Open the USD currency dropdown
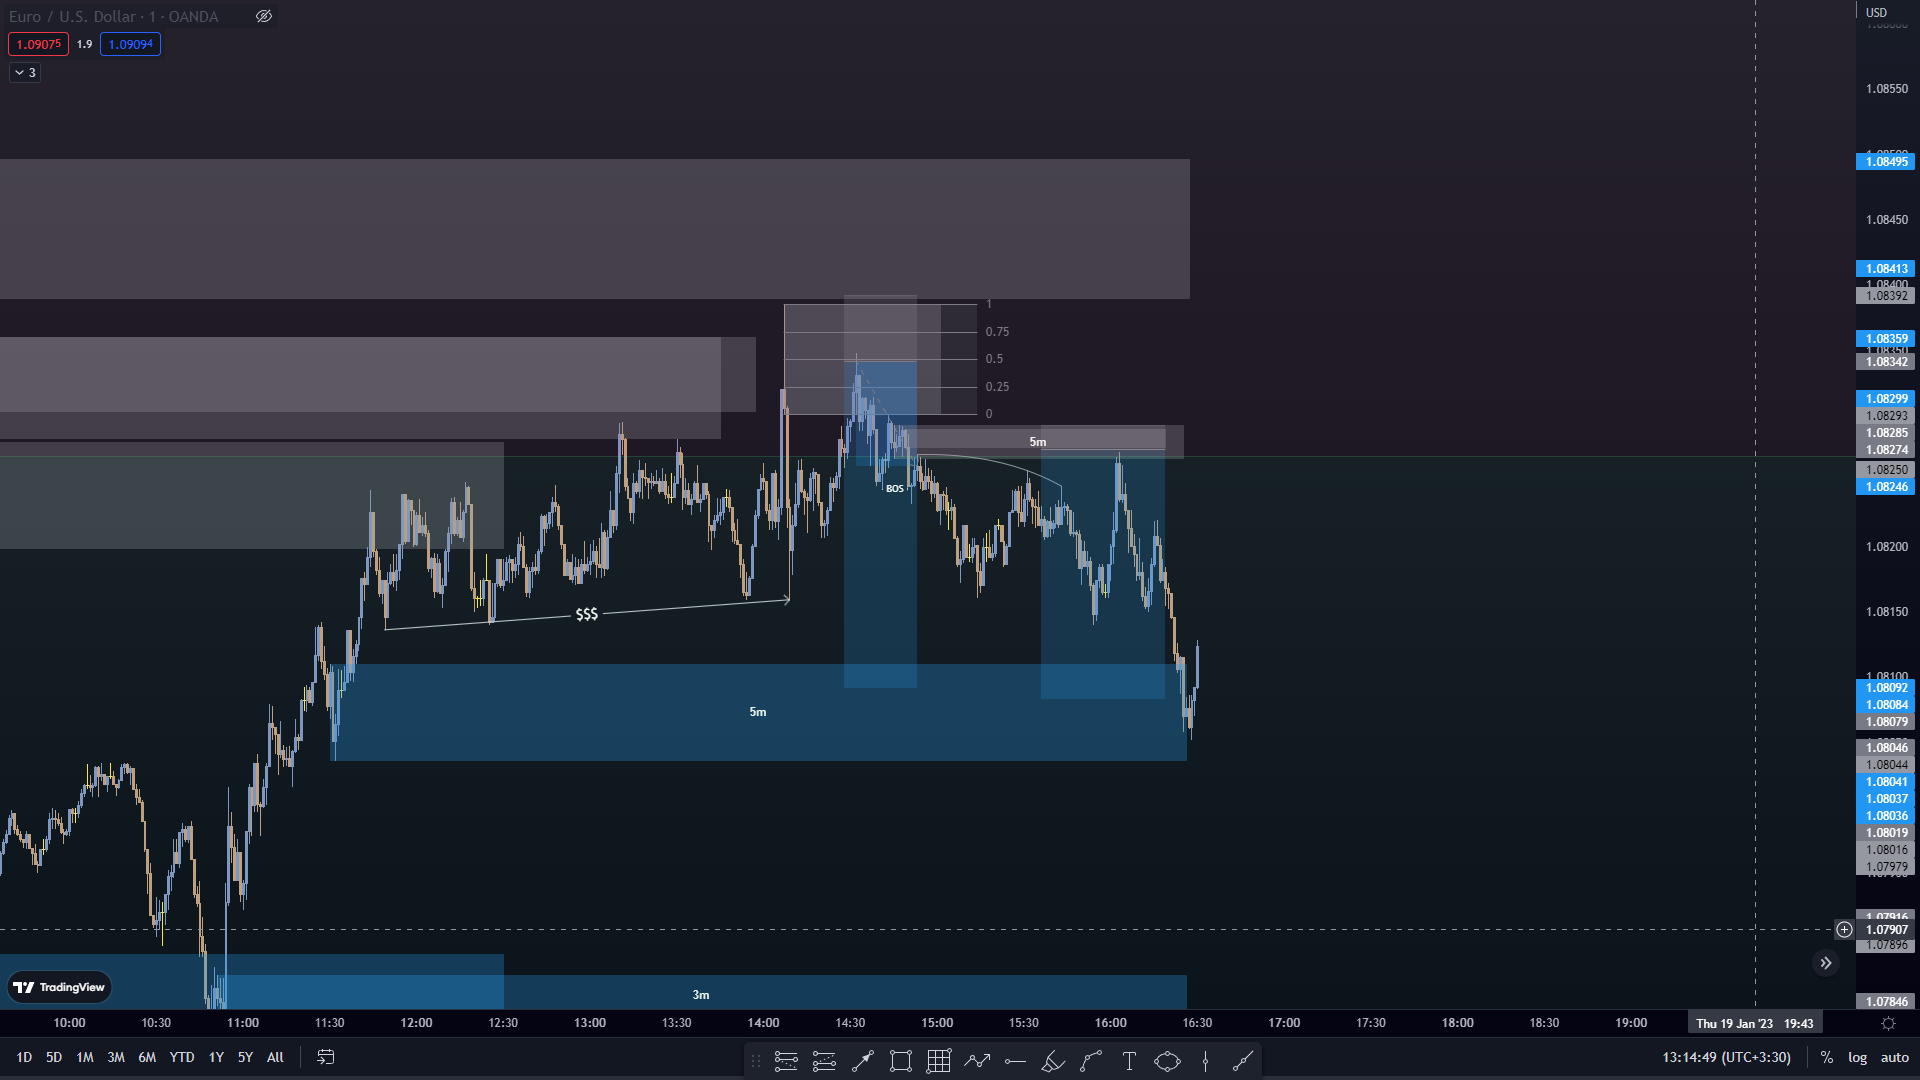1920x1080 pixels. tap(1876, 13)
